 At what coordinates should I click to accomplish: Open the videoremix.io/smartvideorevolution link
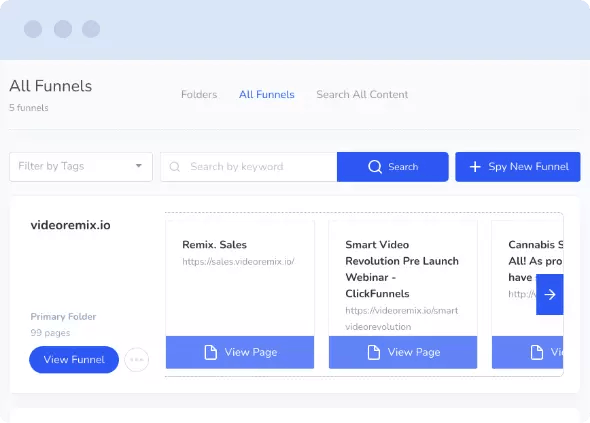(402, 319)
